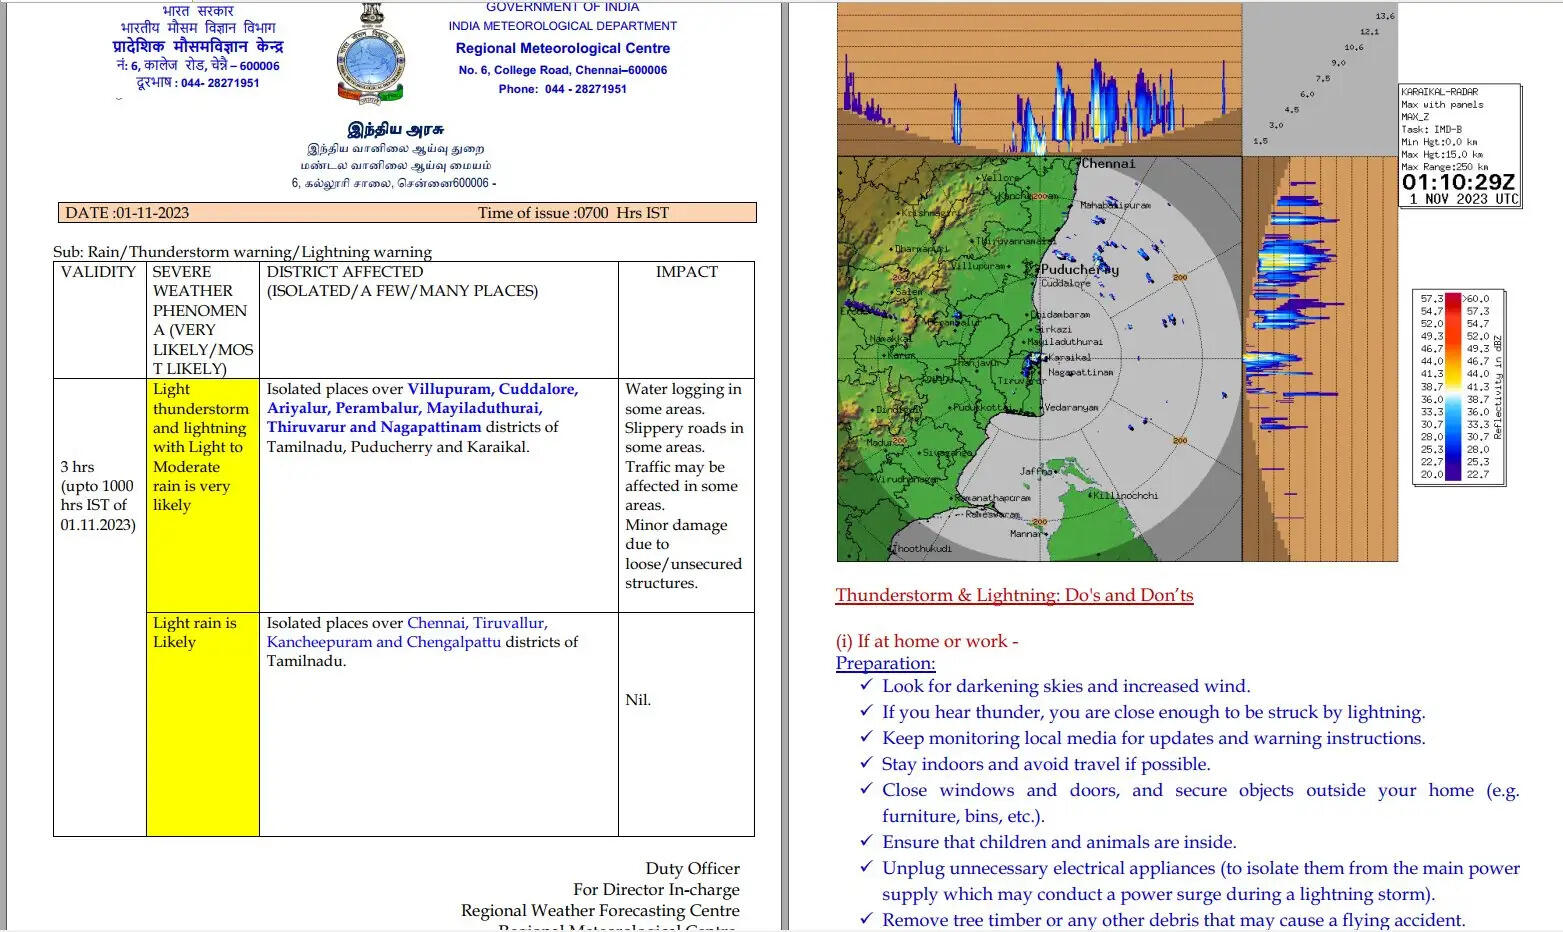Select the DATE :01-11-2023 field
The height and width of the screenshot is (932, 1563).
coord(127,213)
